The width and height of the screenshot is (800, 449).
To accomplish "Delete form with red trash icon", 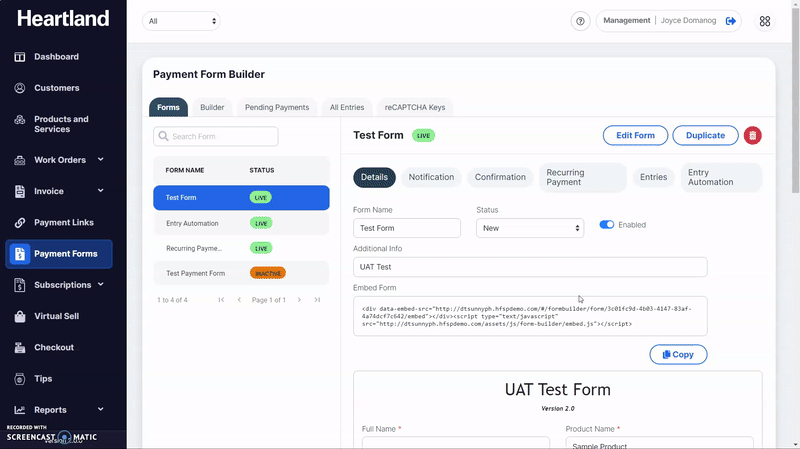I will pos(753,136).
